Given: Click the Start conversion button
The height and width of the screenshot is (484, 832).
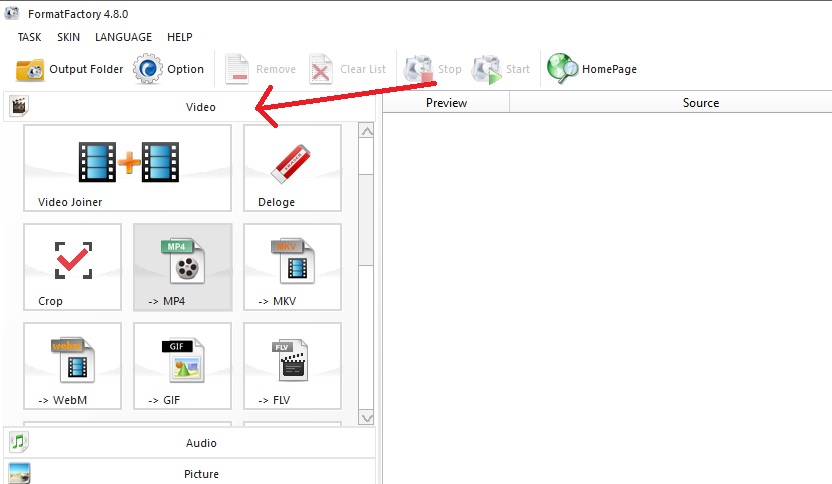Looking at the screenshot, I should pos(500,69).
